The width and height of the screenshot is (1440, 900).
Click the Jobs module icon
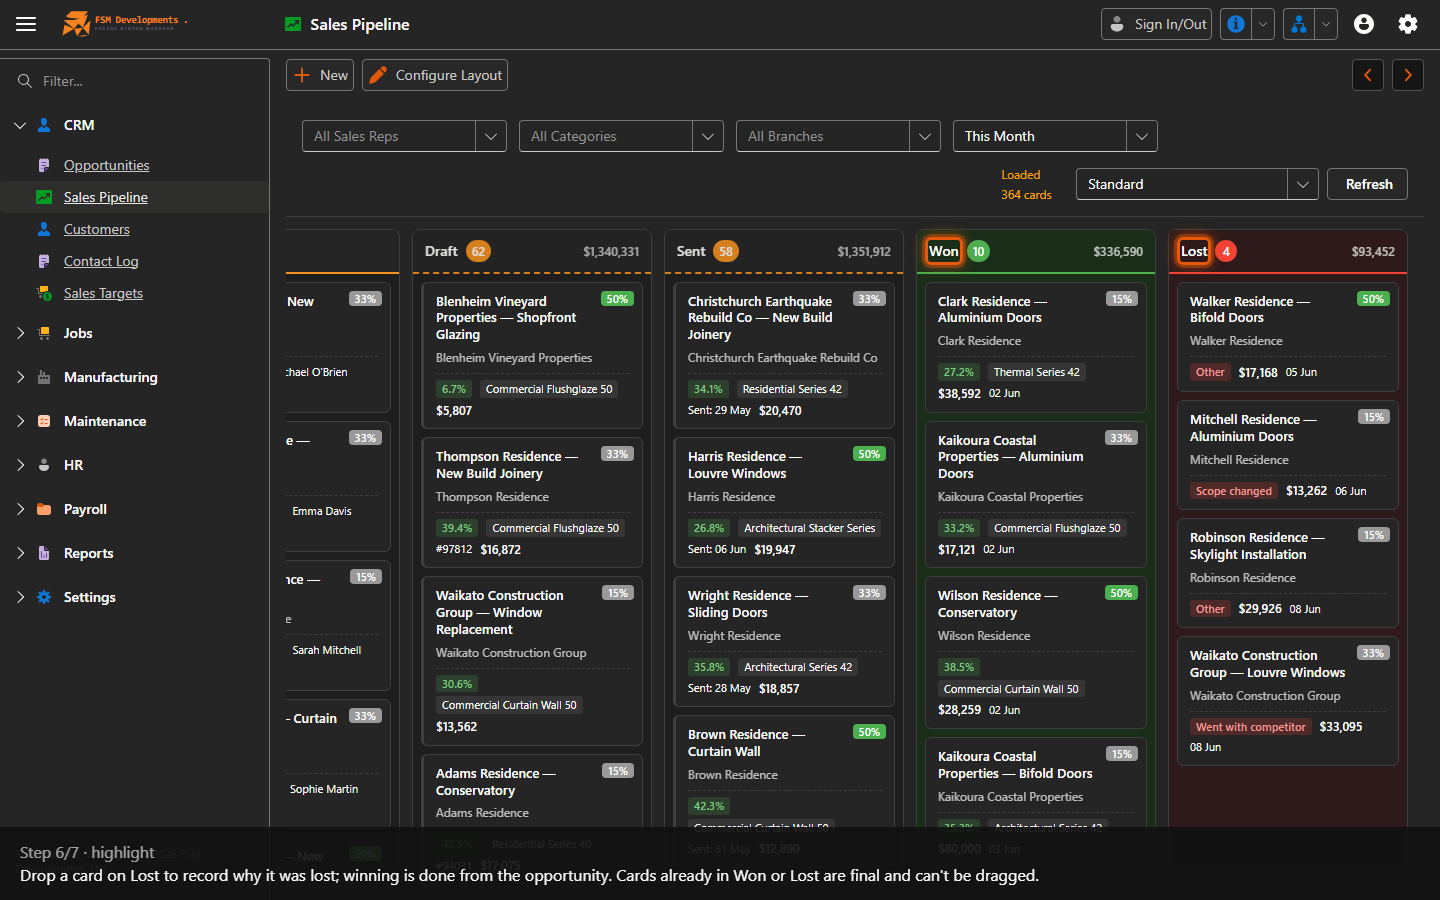pos(44,333)
